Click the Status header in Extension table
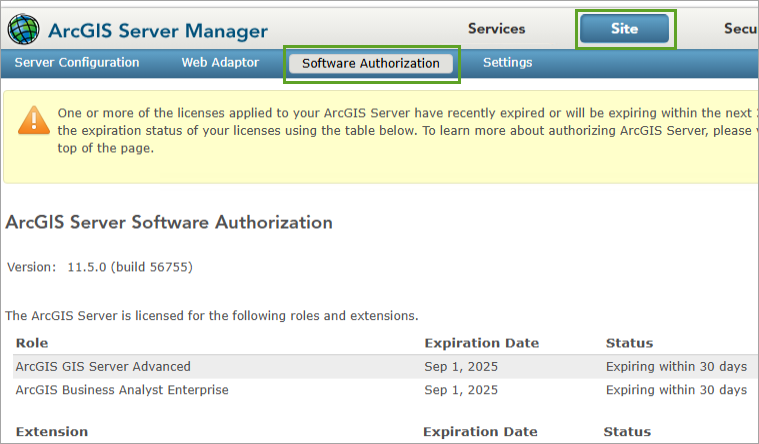The width and height of the screenshot is (759, 444). click(x=627, y=431)
